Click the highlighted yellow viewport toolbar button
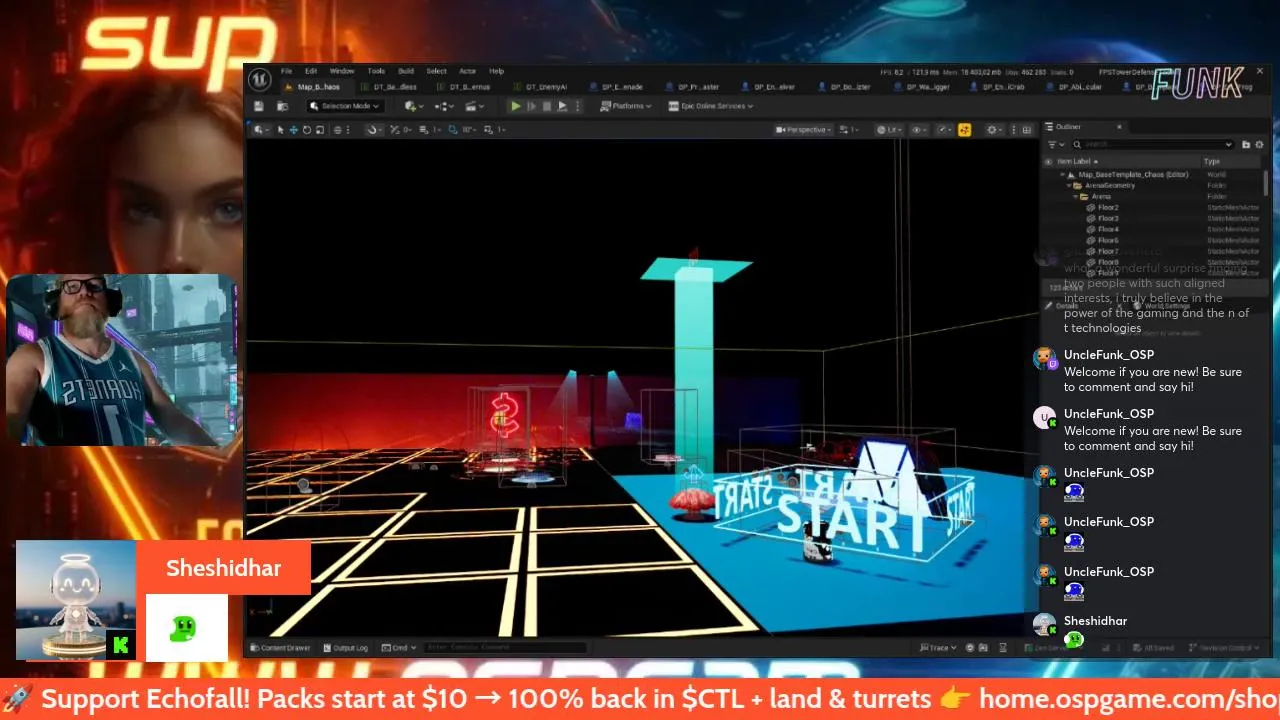Screen dimensions: 1280x720 pyautogui.click(x=965, y=130)
